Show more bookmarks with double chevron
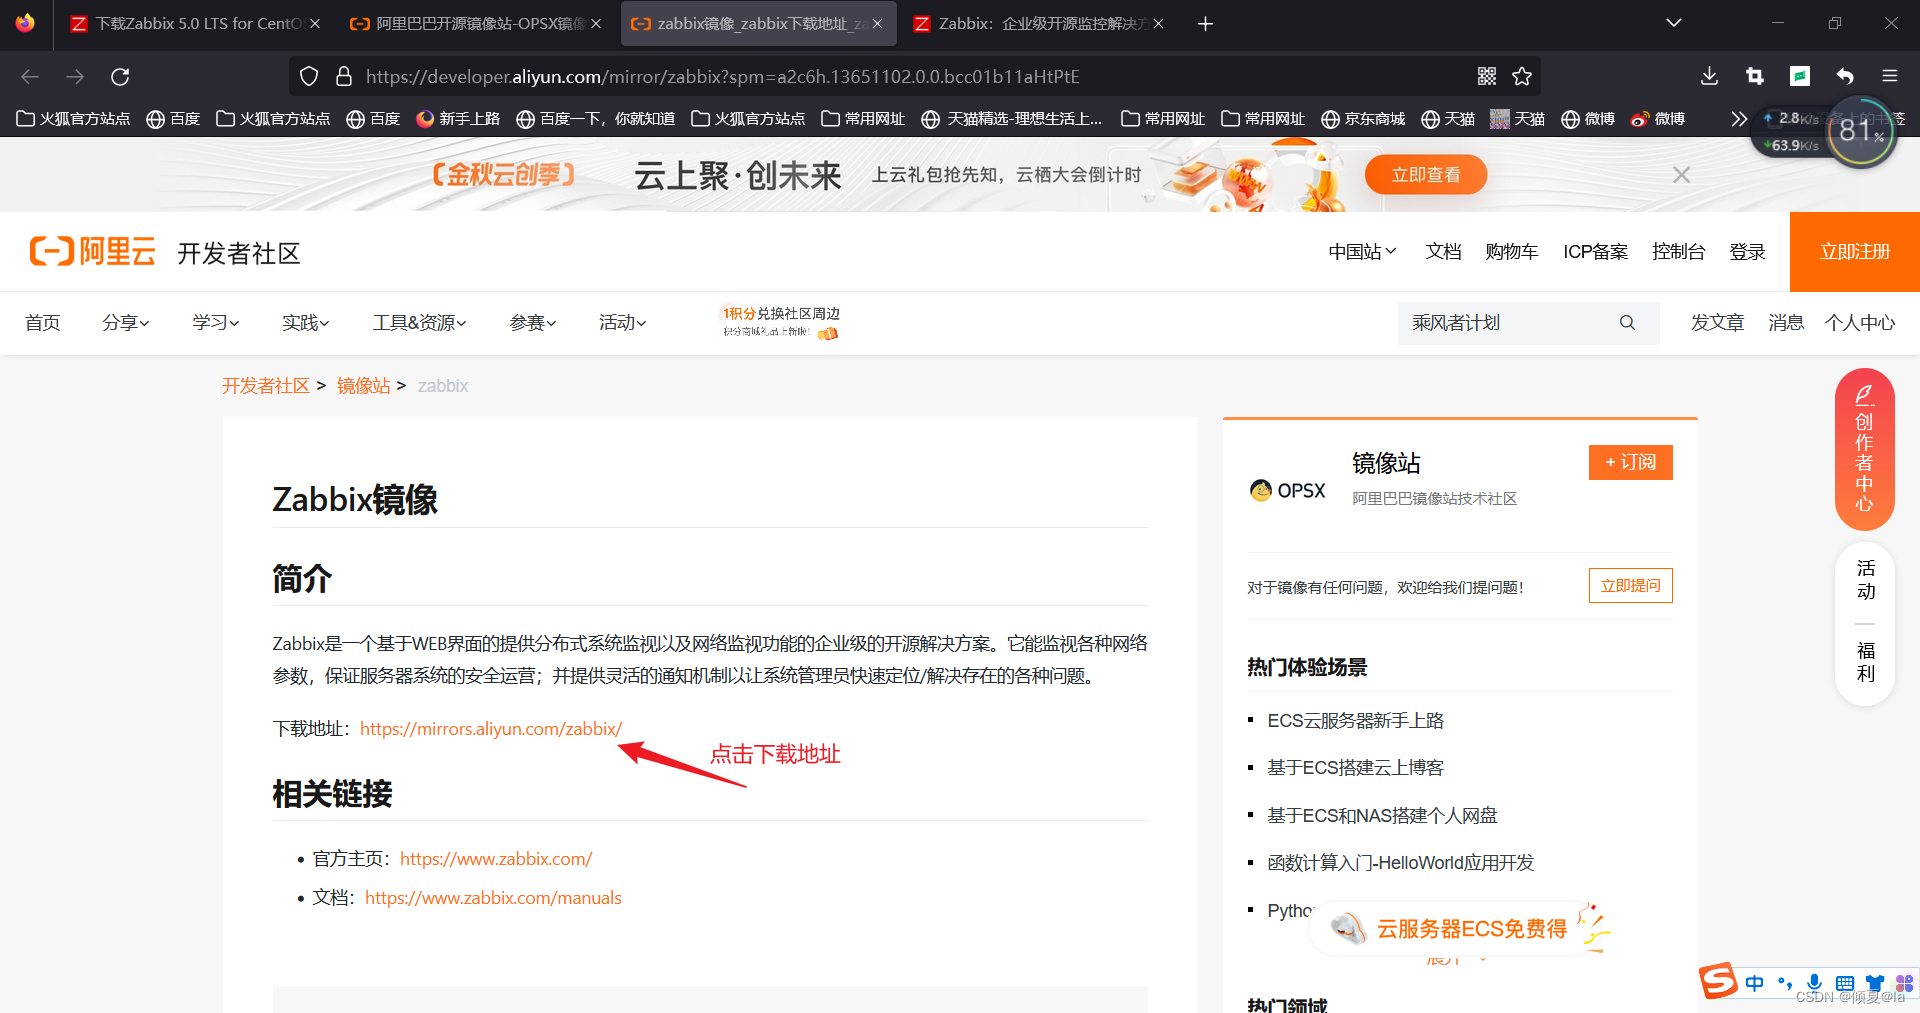This screenshot has height=1013, width=1920. tap(1739, 119)
